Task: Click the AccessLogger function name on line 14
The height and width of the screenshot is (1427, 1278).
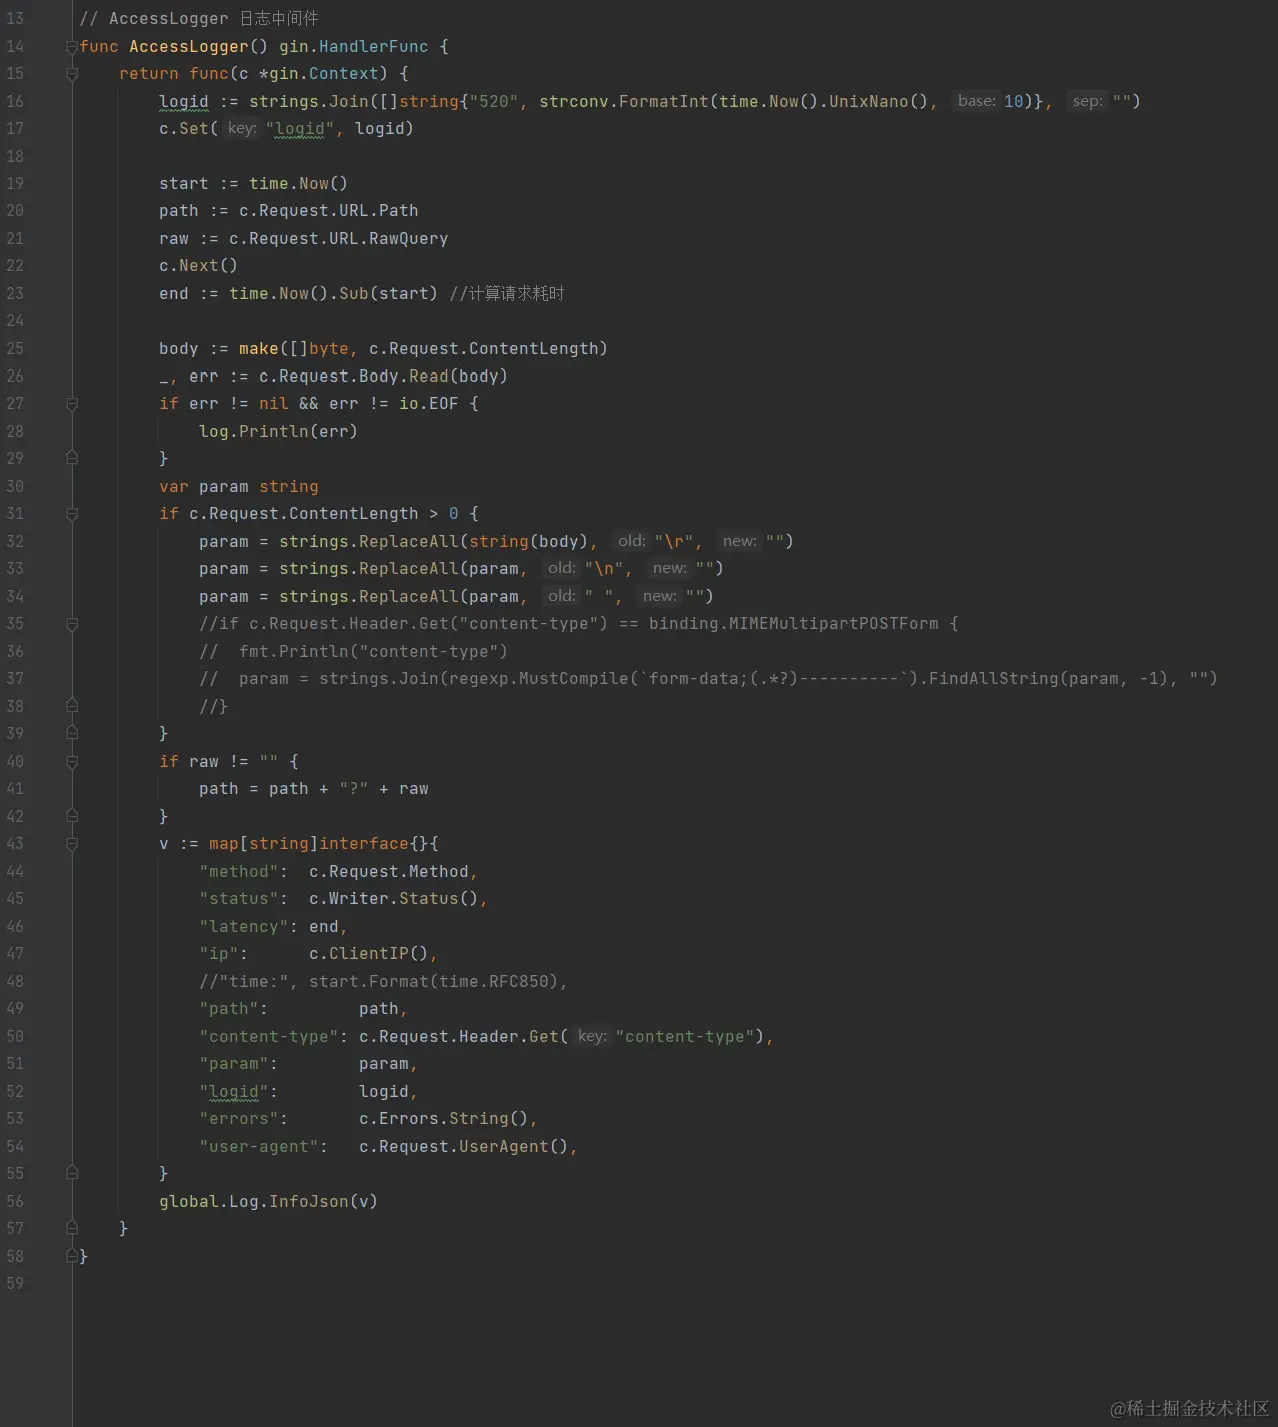Action: 188,47
